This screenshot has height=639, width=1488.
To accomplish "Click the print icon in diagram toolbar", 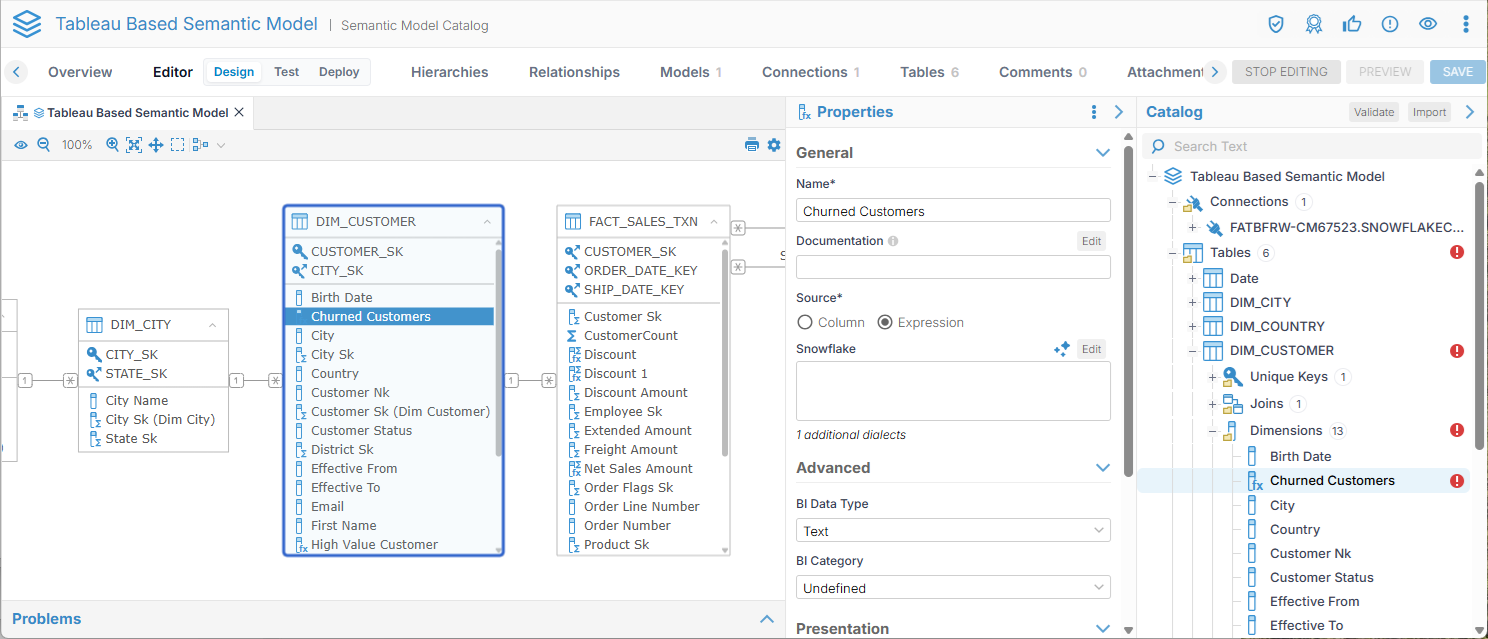I will coord(752,145).
